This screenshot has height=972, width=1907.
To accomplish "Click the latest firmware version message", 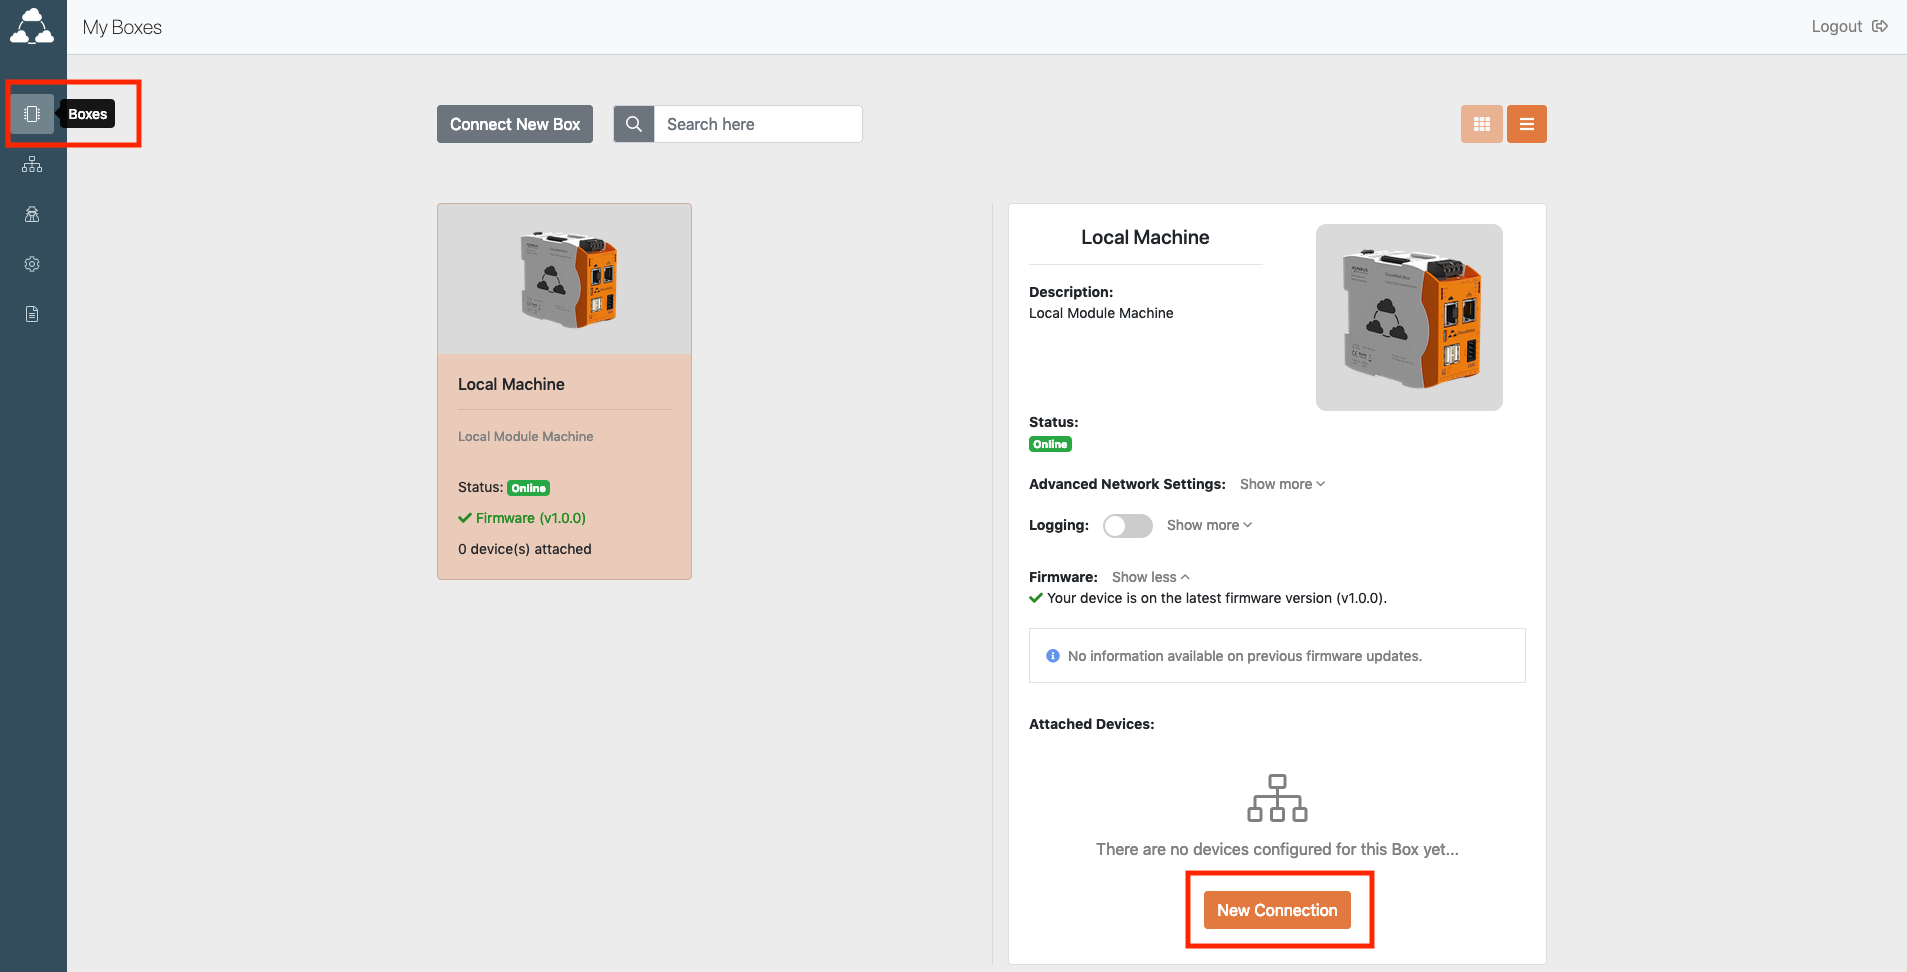I will [x=1216, y=598].
